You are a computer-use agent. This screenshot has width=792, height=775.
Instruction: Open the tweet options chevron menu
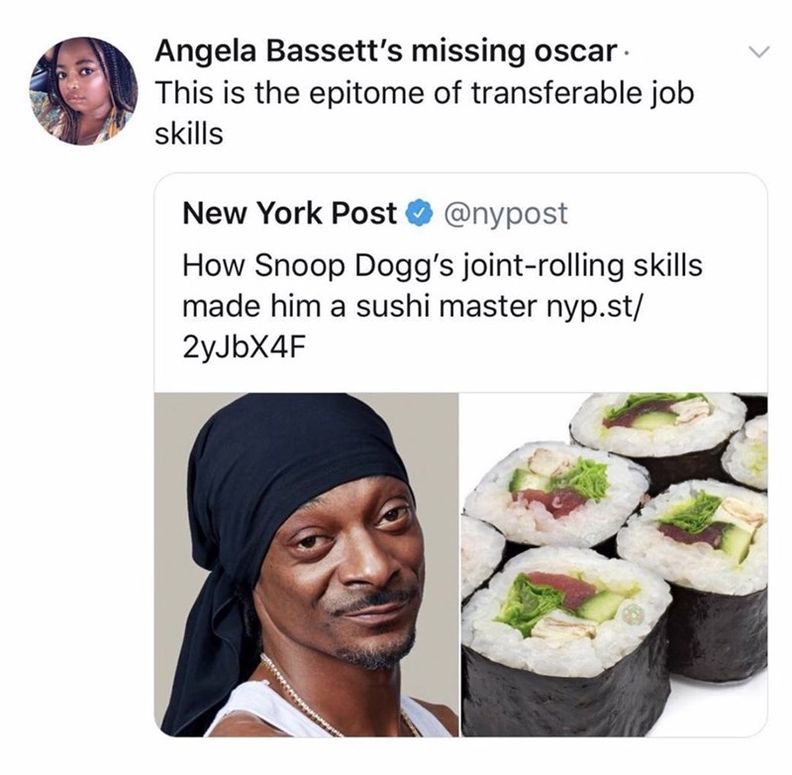(758, 52)
